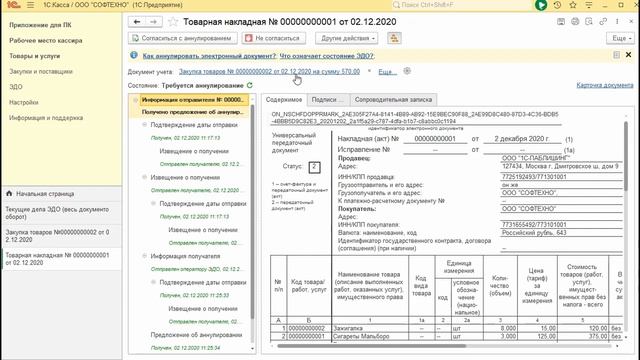This screenshot has height=360, width=640.
Task: Open ЭДО section in sidebar
Action: coord(16,87)
